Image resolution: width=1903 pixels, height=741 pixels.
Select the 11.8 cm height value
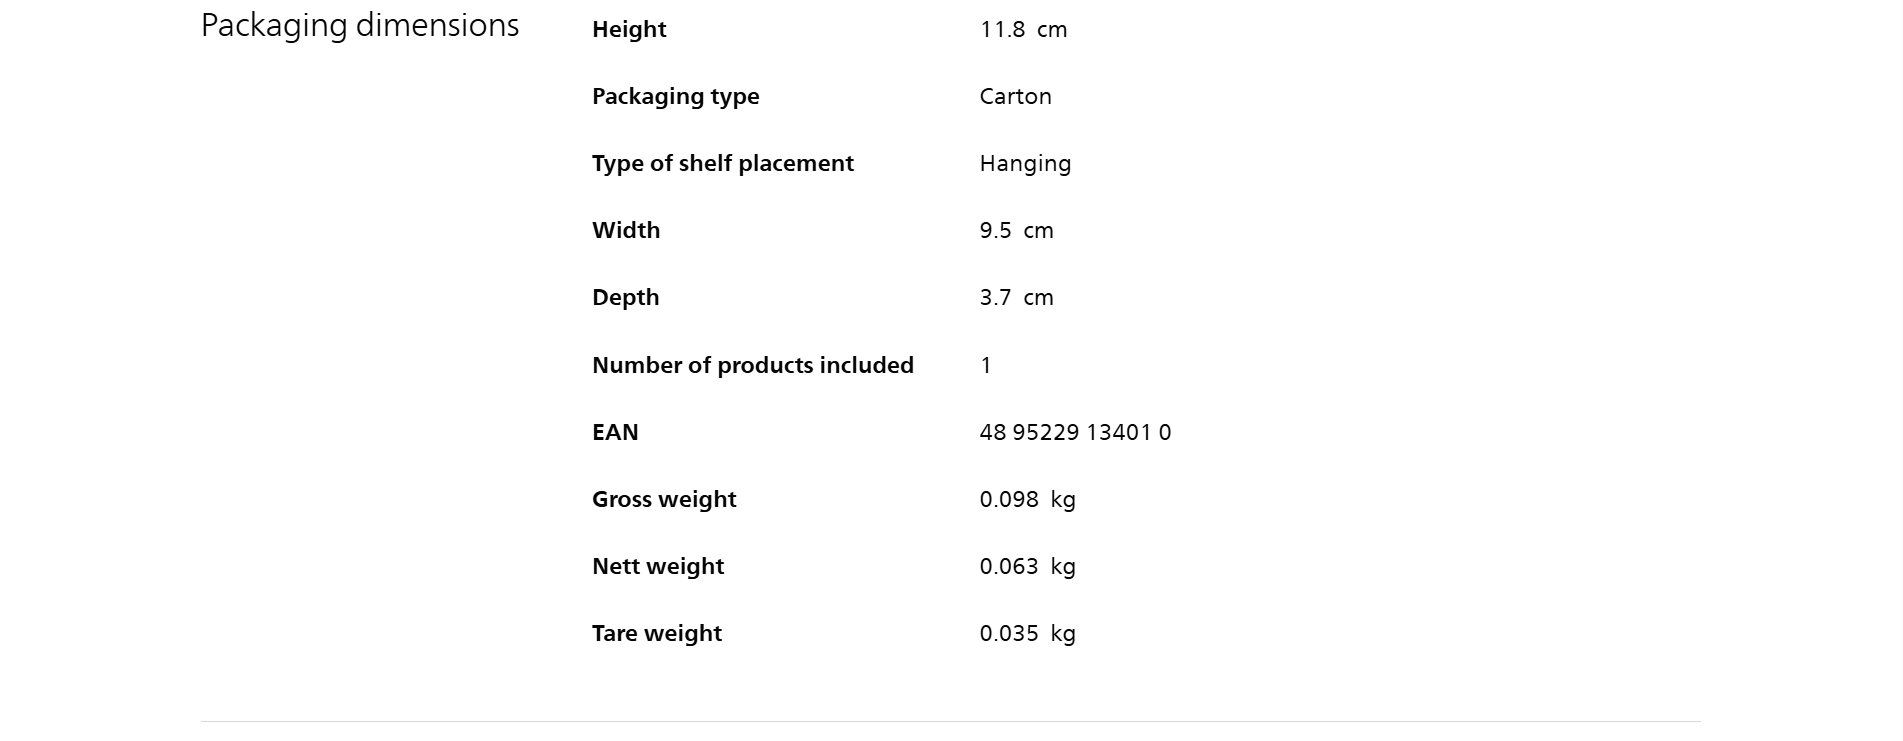1023,30
